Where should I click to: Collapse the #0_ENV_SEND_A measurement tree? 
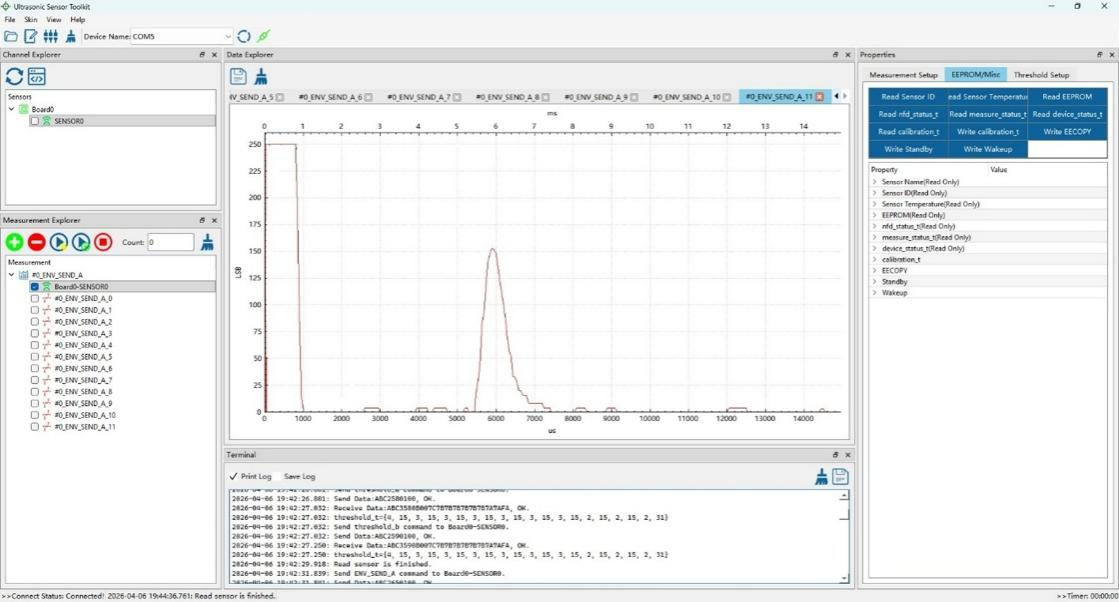[x=11, y=274]
